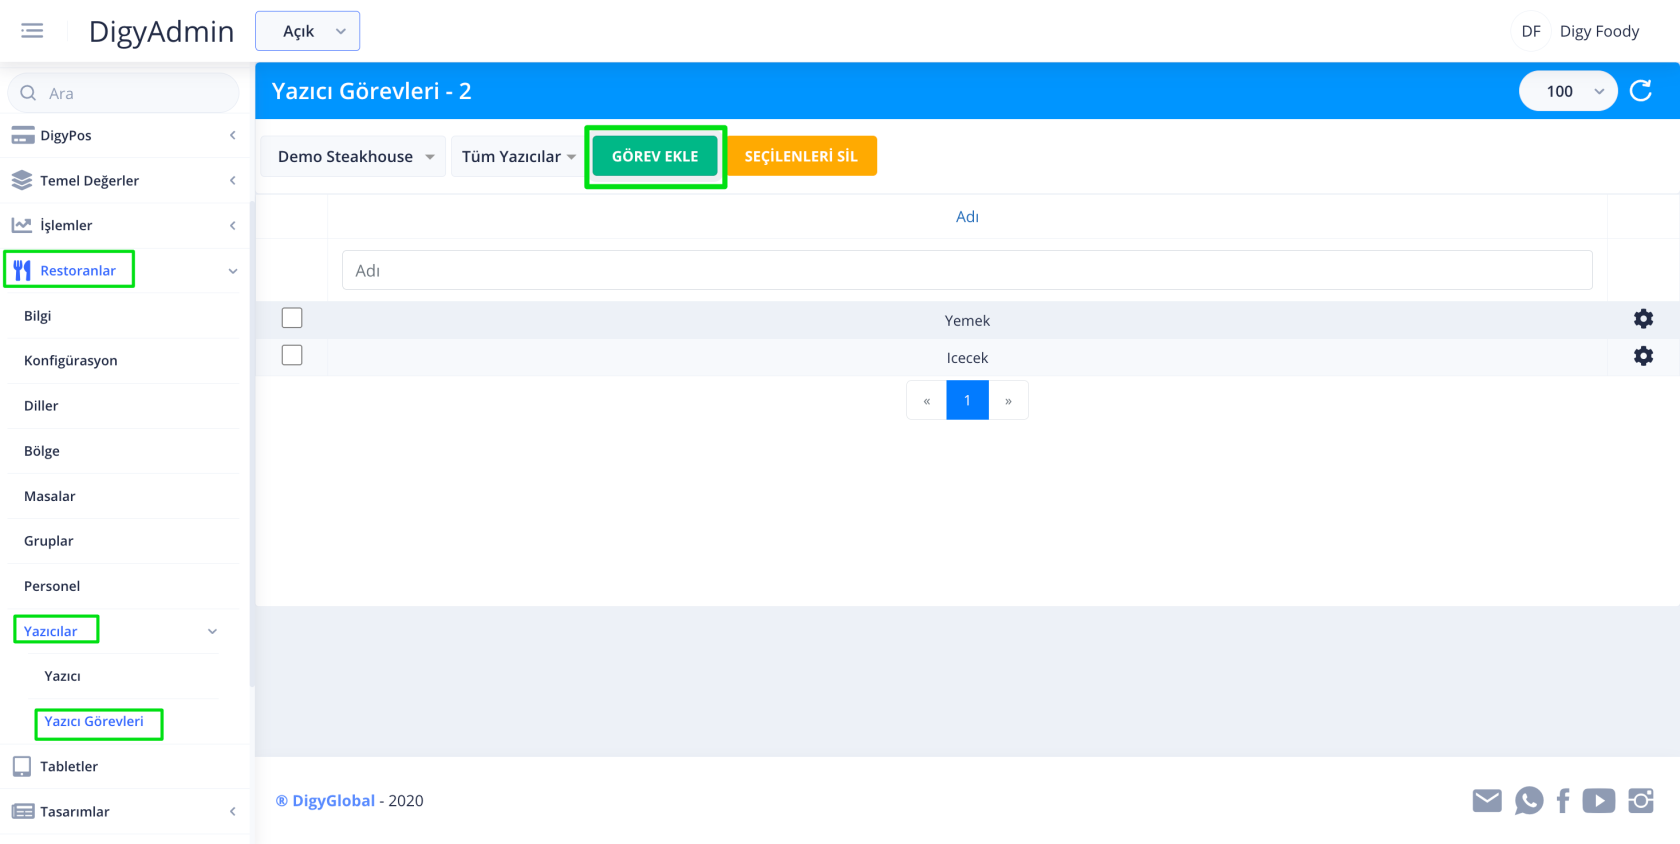Open the WhatsApp icon in footer
Image resolution: width=1680 pixels, height=844 pixels.
[x=1528, y=800]
